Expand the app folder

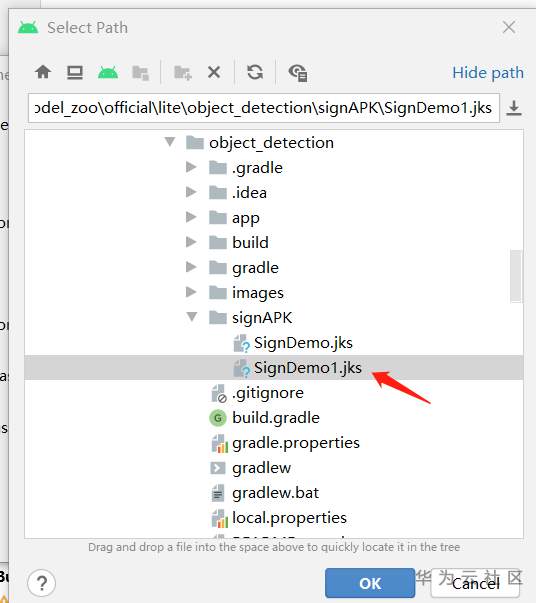pyautogui.click(x=191, y=217)
